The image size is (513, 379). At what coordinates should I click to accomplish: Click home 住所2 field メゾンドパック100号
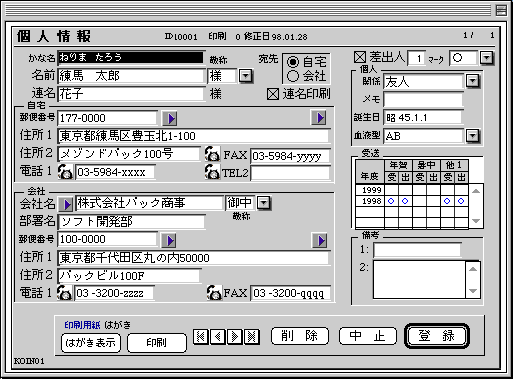(129, 154)
